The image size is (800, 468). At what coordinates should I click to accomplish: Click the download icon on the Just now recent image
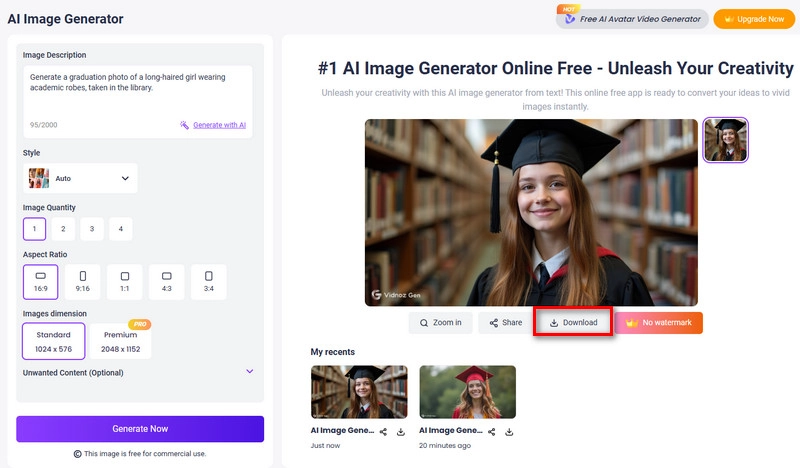point(401,432)
